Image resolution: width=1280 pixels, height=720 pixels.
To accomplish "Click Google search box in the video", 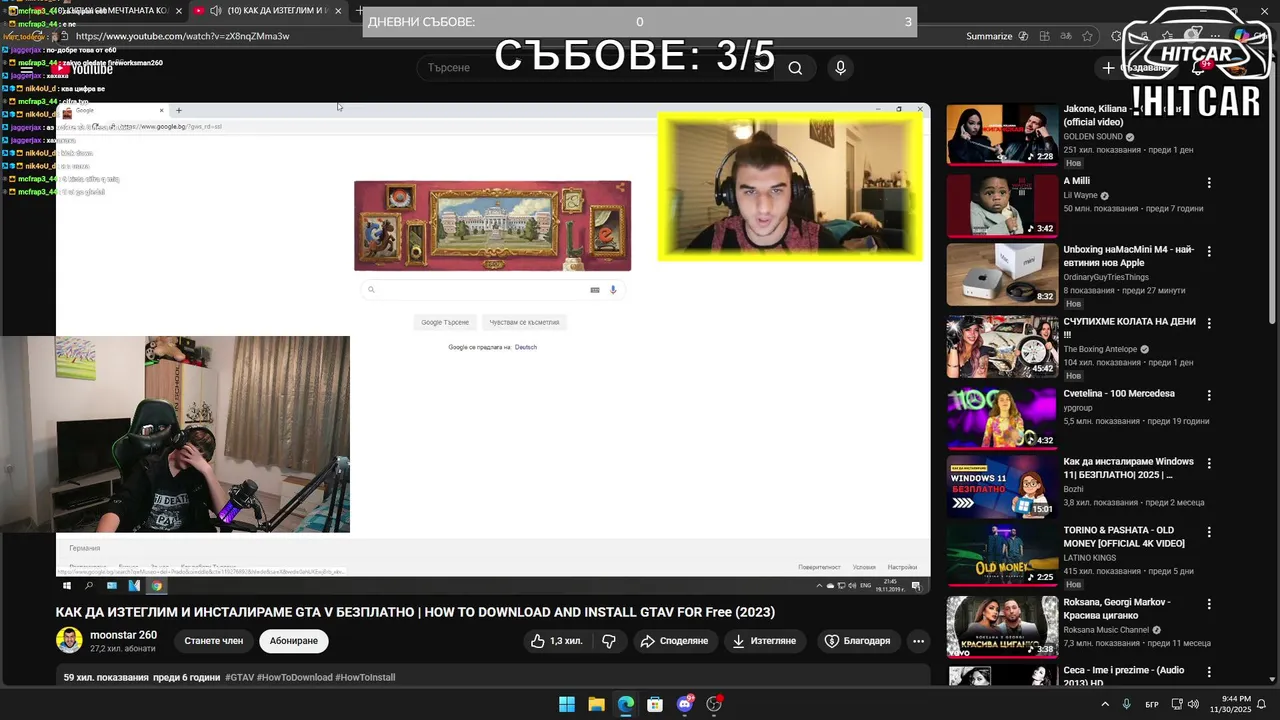I will [492, 290].
